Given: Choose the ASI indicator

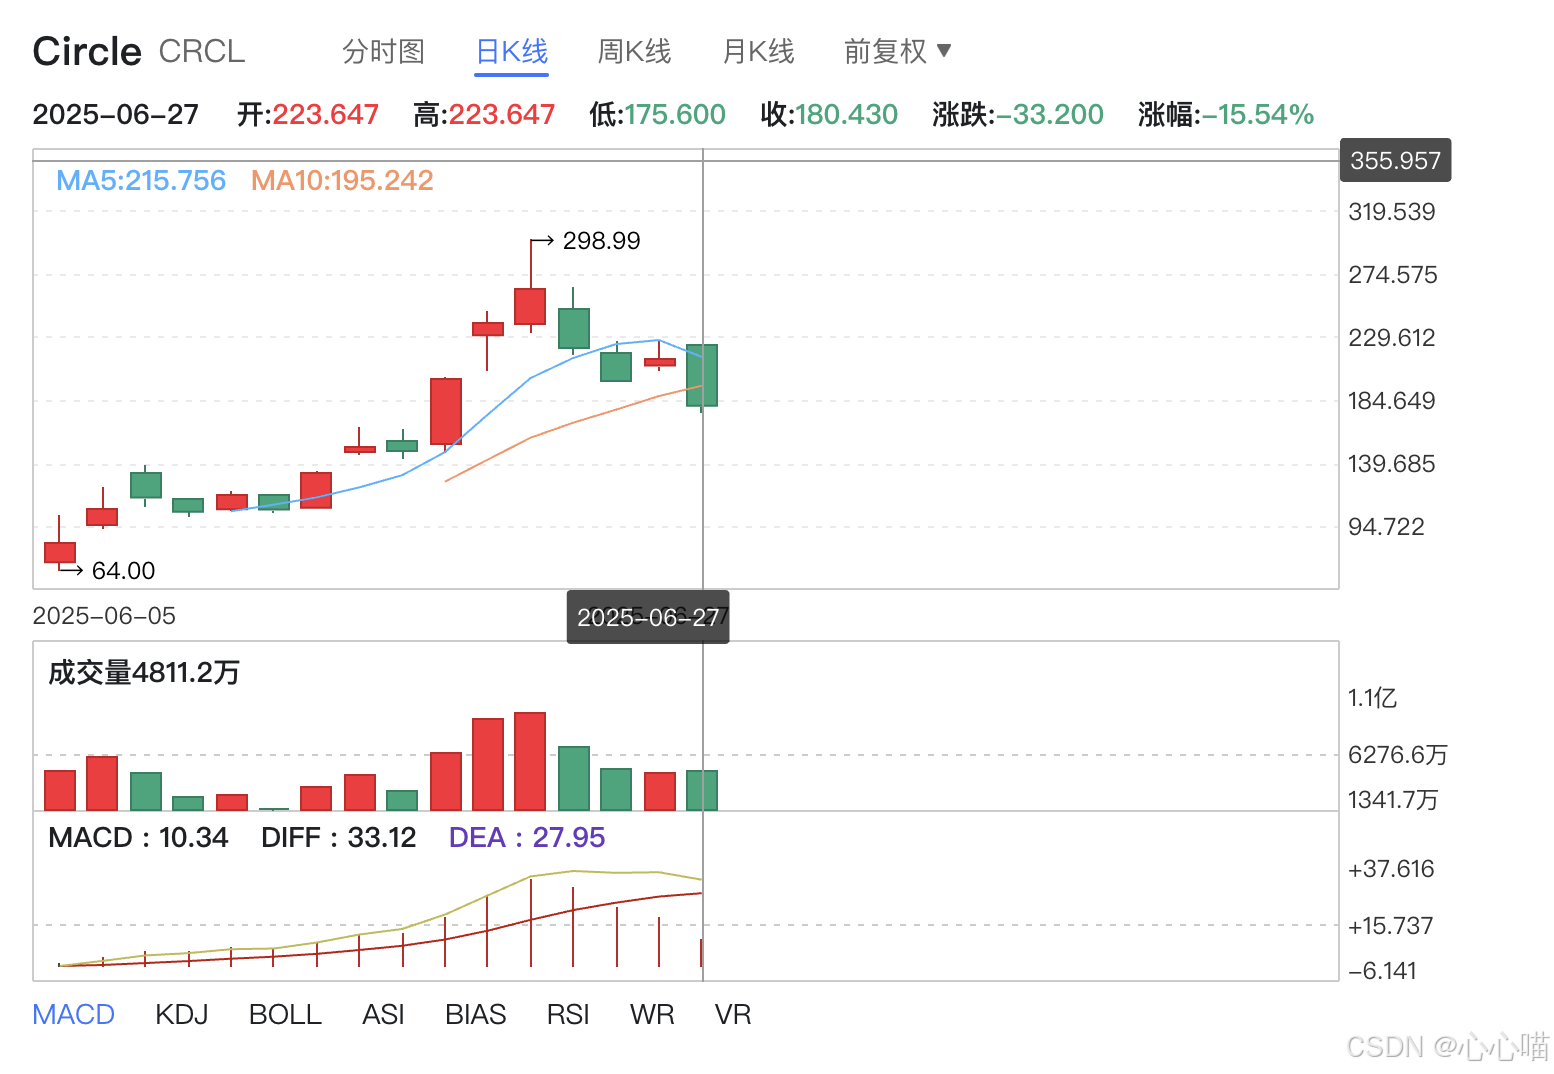Looking at the screenshot, I should (x=383, y=1014).
